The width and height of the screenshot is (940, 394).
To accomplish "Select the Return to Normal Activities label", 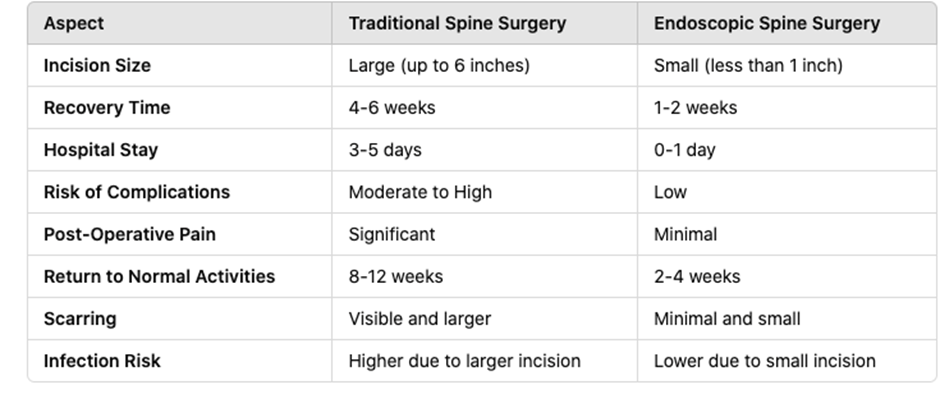I will pos(159,276).
